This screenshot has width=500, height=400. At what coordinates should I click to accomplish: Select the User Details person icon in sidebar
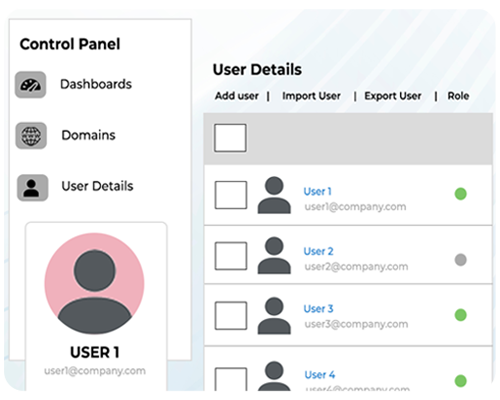[x=32, y=188]
